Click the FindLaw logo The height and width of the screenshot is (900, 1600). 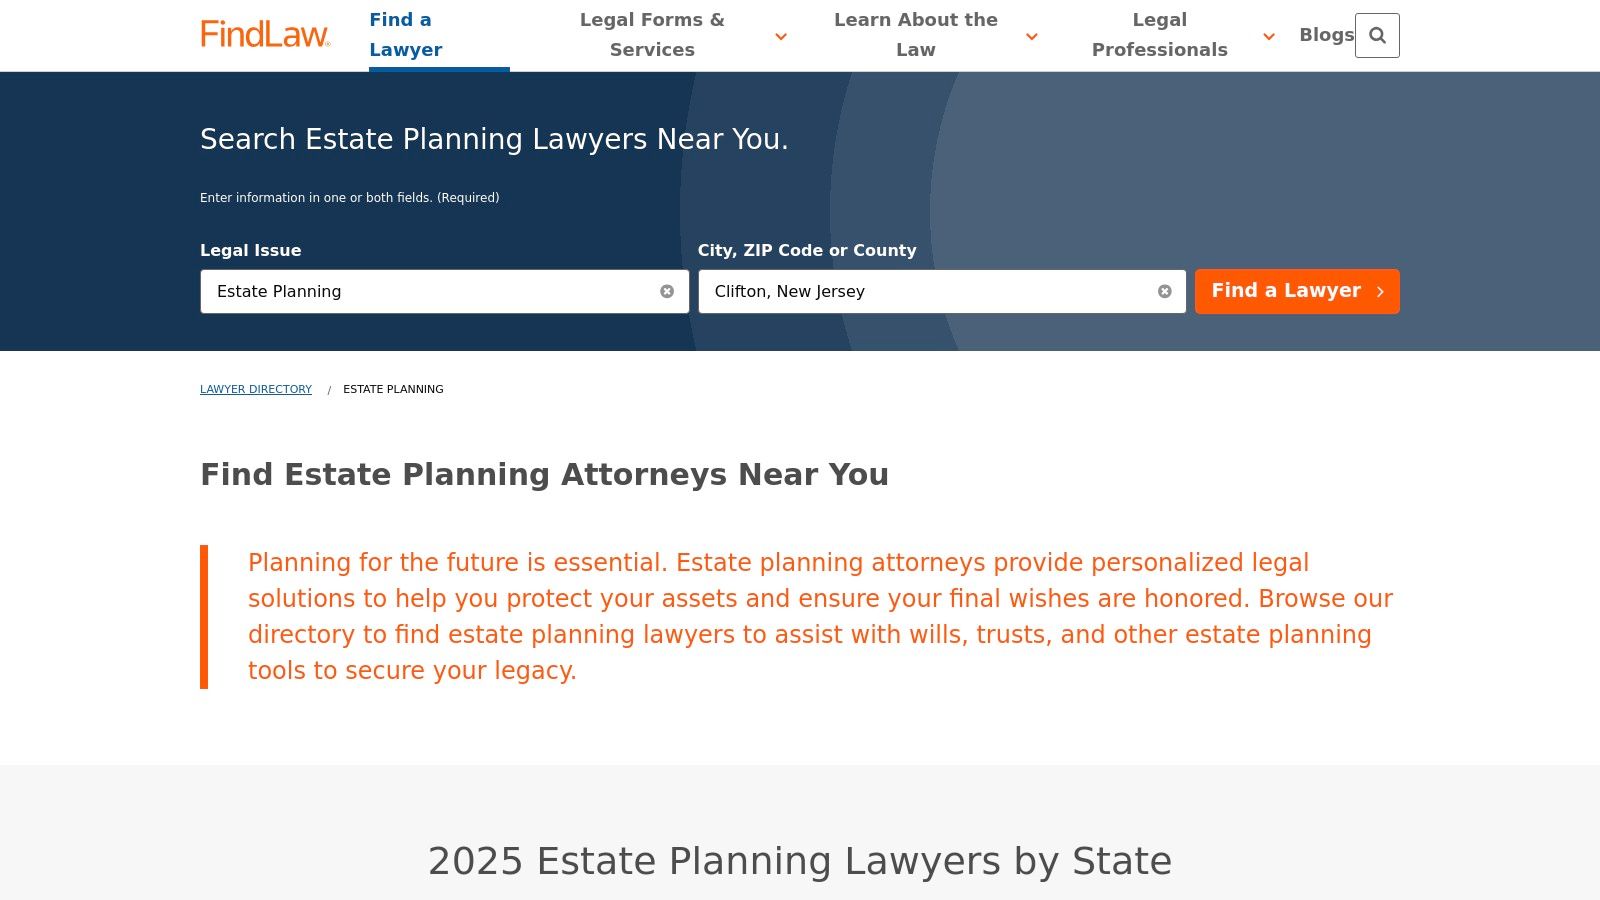265,34
